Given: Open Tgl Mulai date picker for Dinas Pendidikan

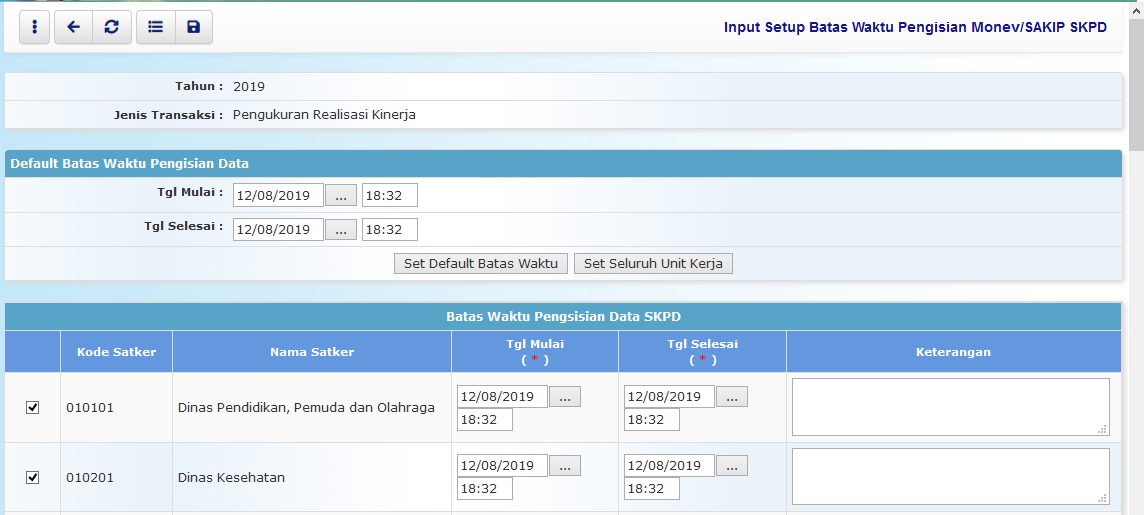Looking at the screenshot, I should [x=565, y=397].
